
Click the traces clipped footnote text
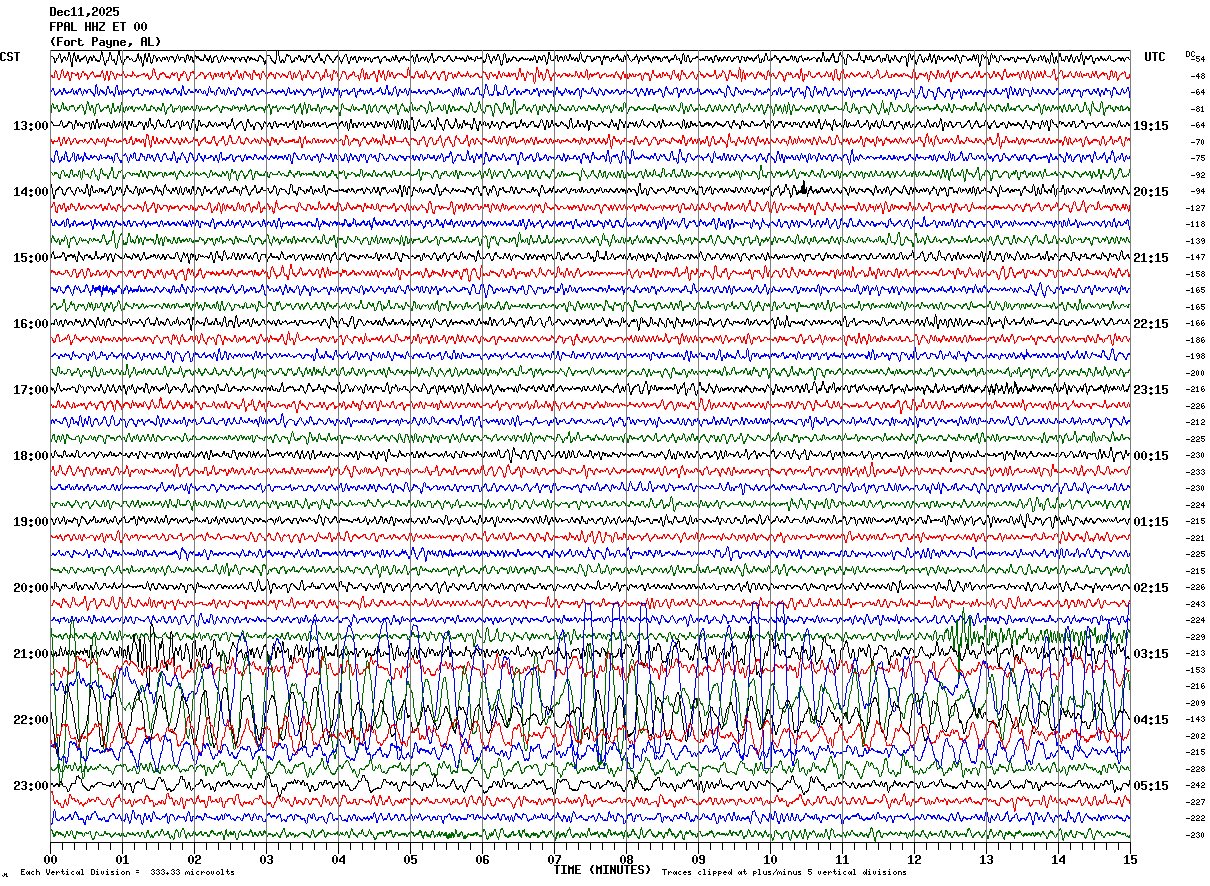click(784, 873)
